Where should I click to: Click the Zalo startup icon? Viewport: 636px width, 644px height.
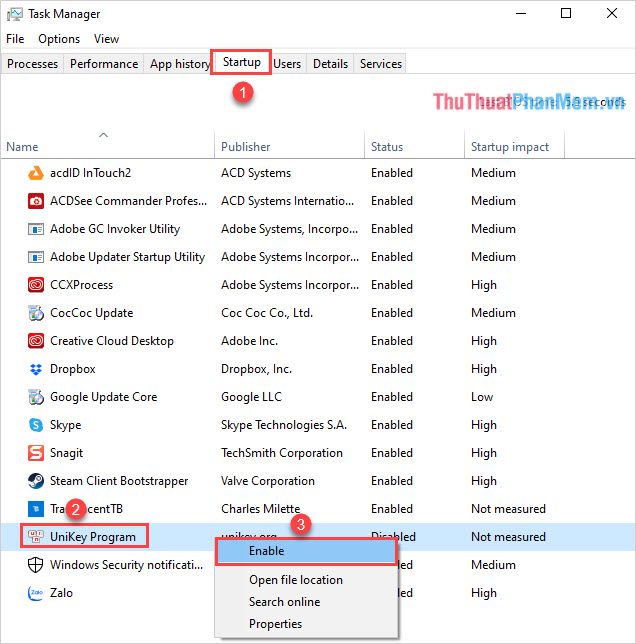33,593
